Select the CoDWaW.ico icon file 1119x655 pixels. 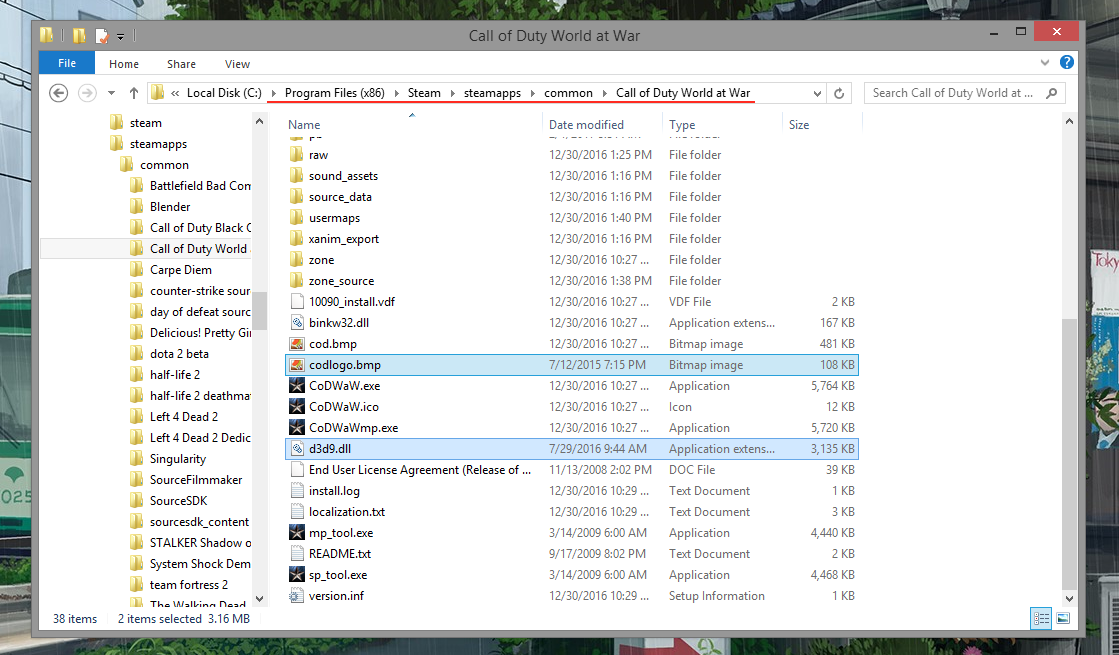[x=297, y=407]
